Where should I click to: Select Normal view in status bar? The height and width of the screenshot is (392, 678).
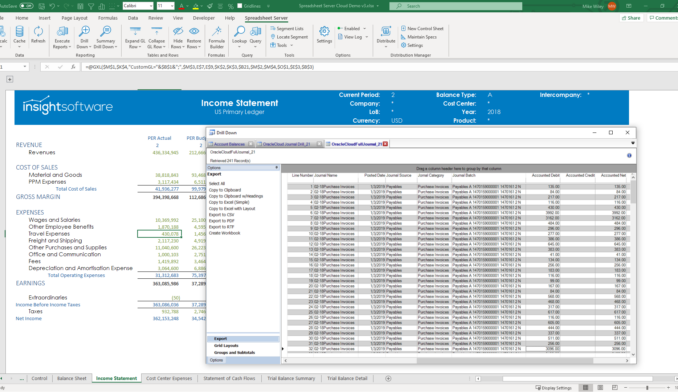[585, 388]
